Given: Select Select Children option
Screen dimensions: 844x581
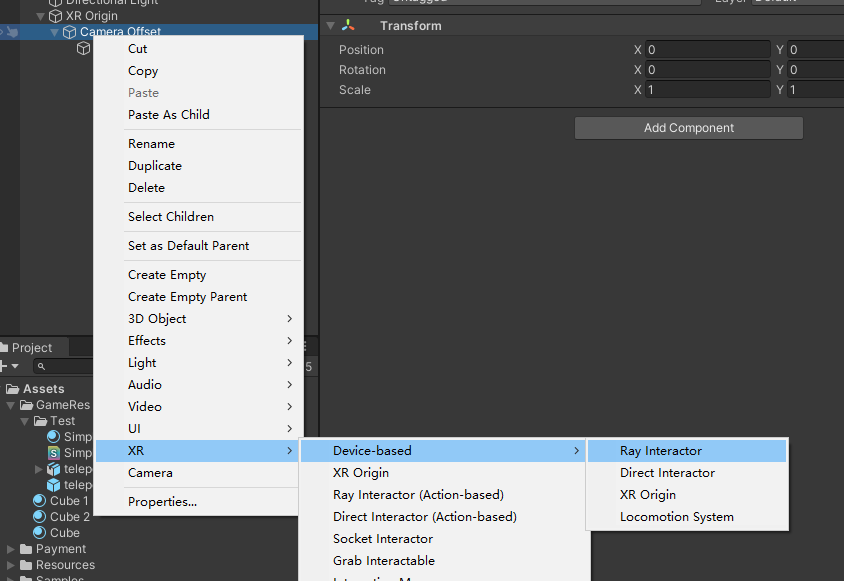Looking at the screenshot, I should (x=199, y=216).
